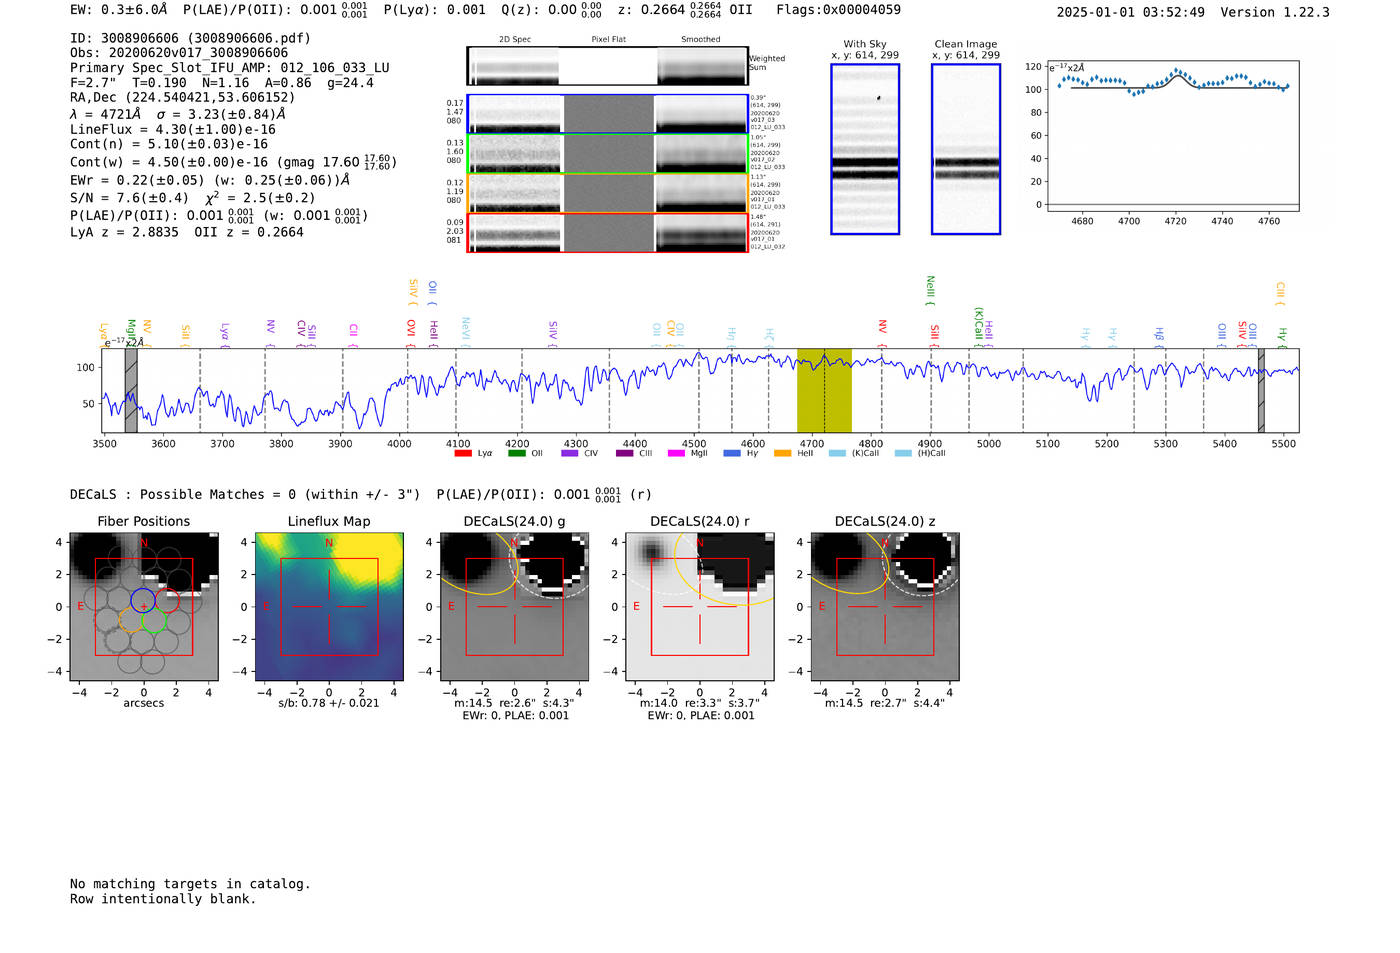Screen dimensions: 1400x953
Task: Click the No matching targets in catalog message
Action: (190, 884)
